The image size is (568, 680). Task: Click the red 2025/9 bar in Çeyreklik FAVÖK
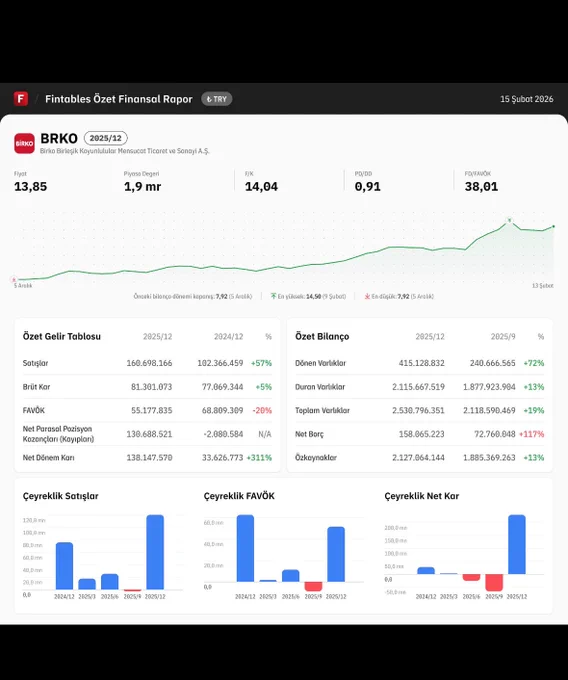click(313, 586)
